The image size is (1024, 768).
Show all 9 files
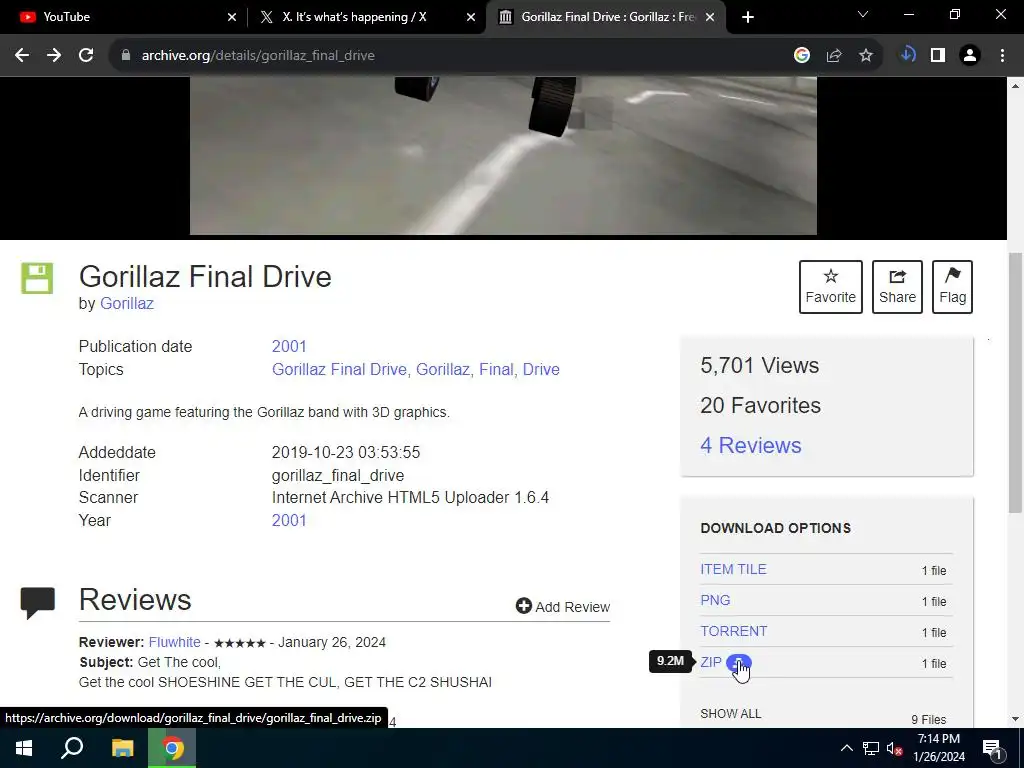pos(731,714)
